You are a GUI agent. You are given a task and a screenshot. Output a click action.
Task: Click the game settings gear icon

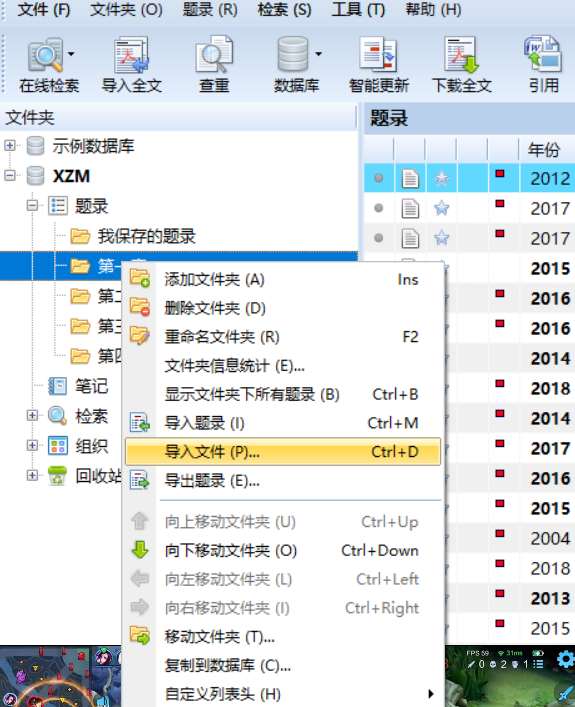(x=565, y=660)
